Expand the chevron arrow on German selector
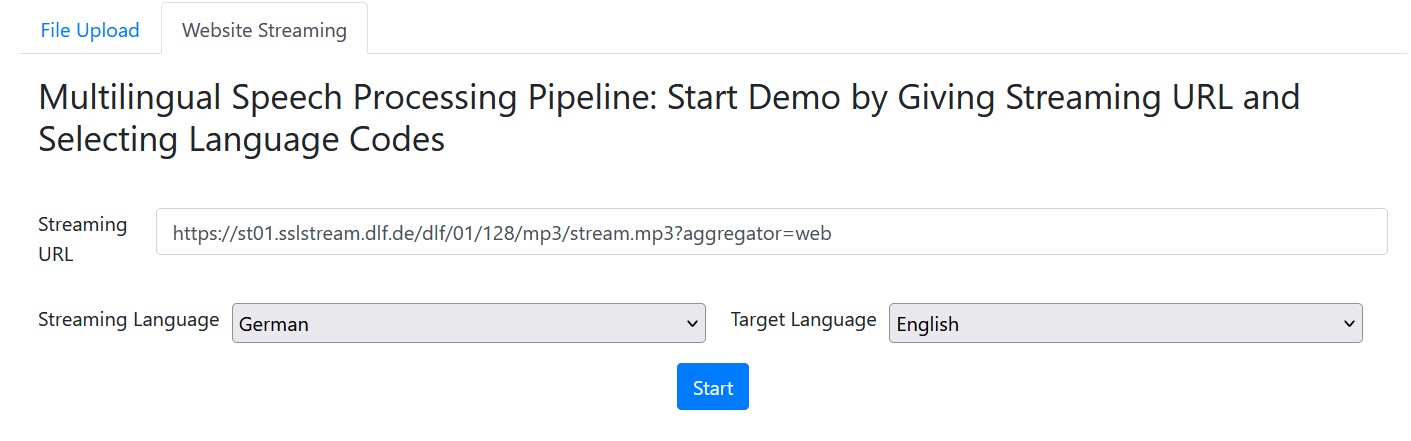 click(692, 323)
